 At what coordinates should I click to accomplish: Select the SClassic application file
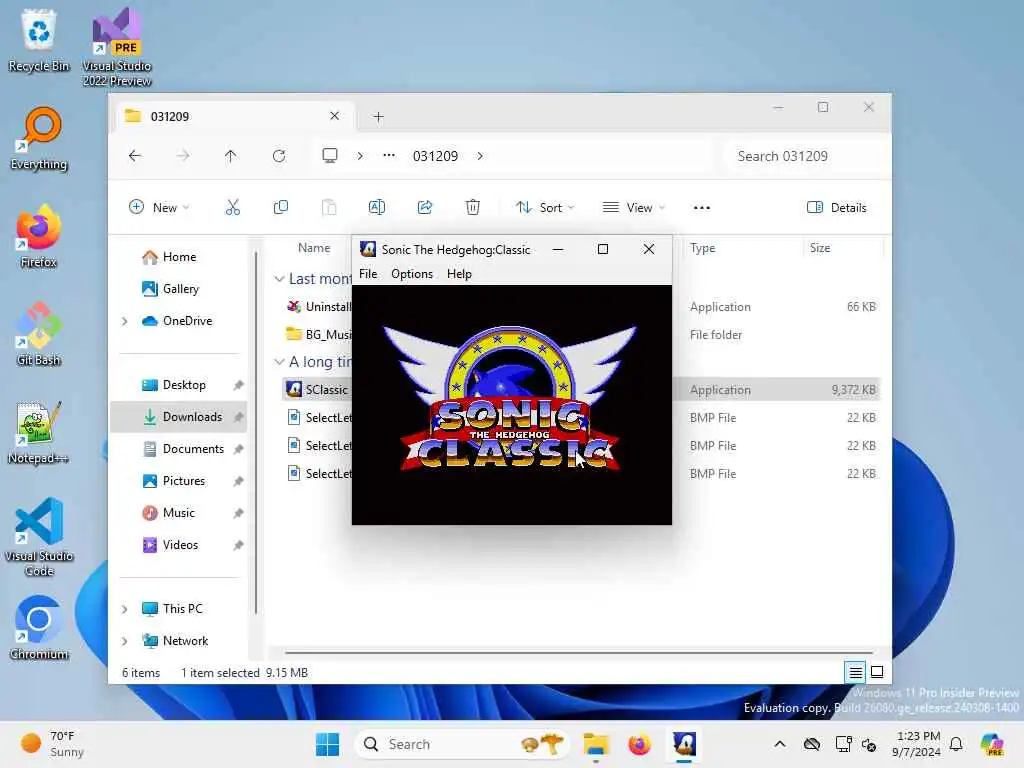pyautogui.click(x=317, y=389)
